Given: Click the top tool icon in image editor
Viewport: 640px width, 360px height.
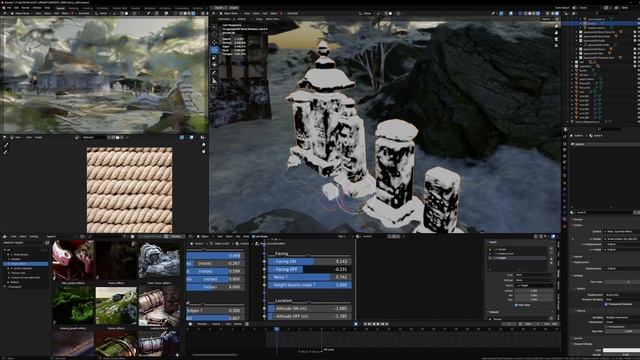Looking at the screenshot, I should tap(6, 145).
